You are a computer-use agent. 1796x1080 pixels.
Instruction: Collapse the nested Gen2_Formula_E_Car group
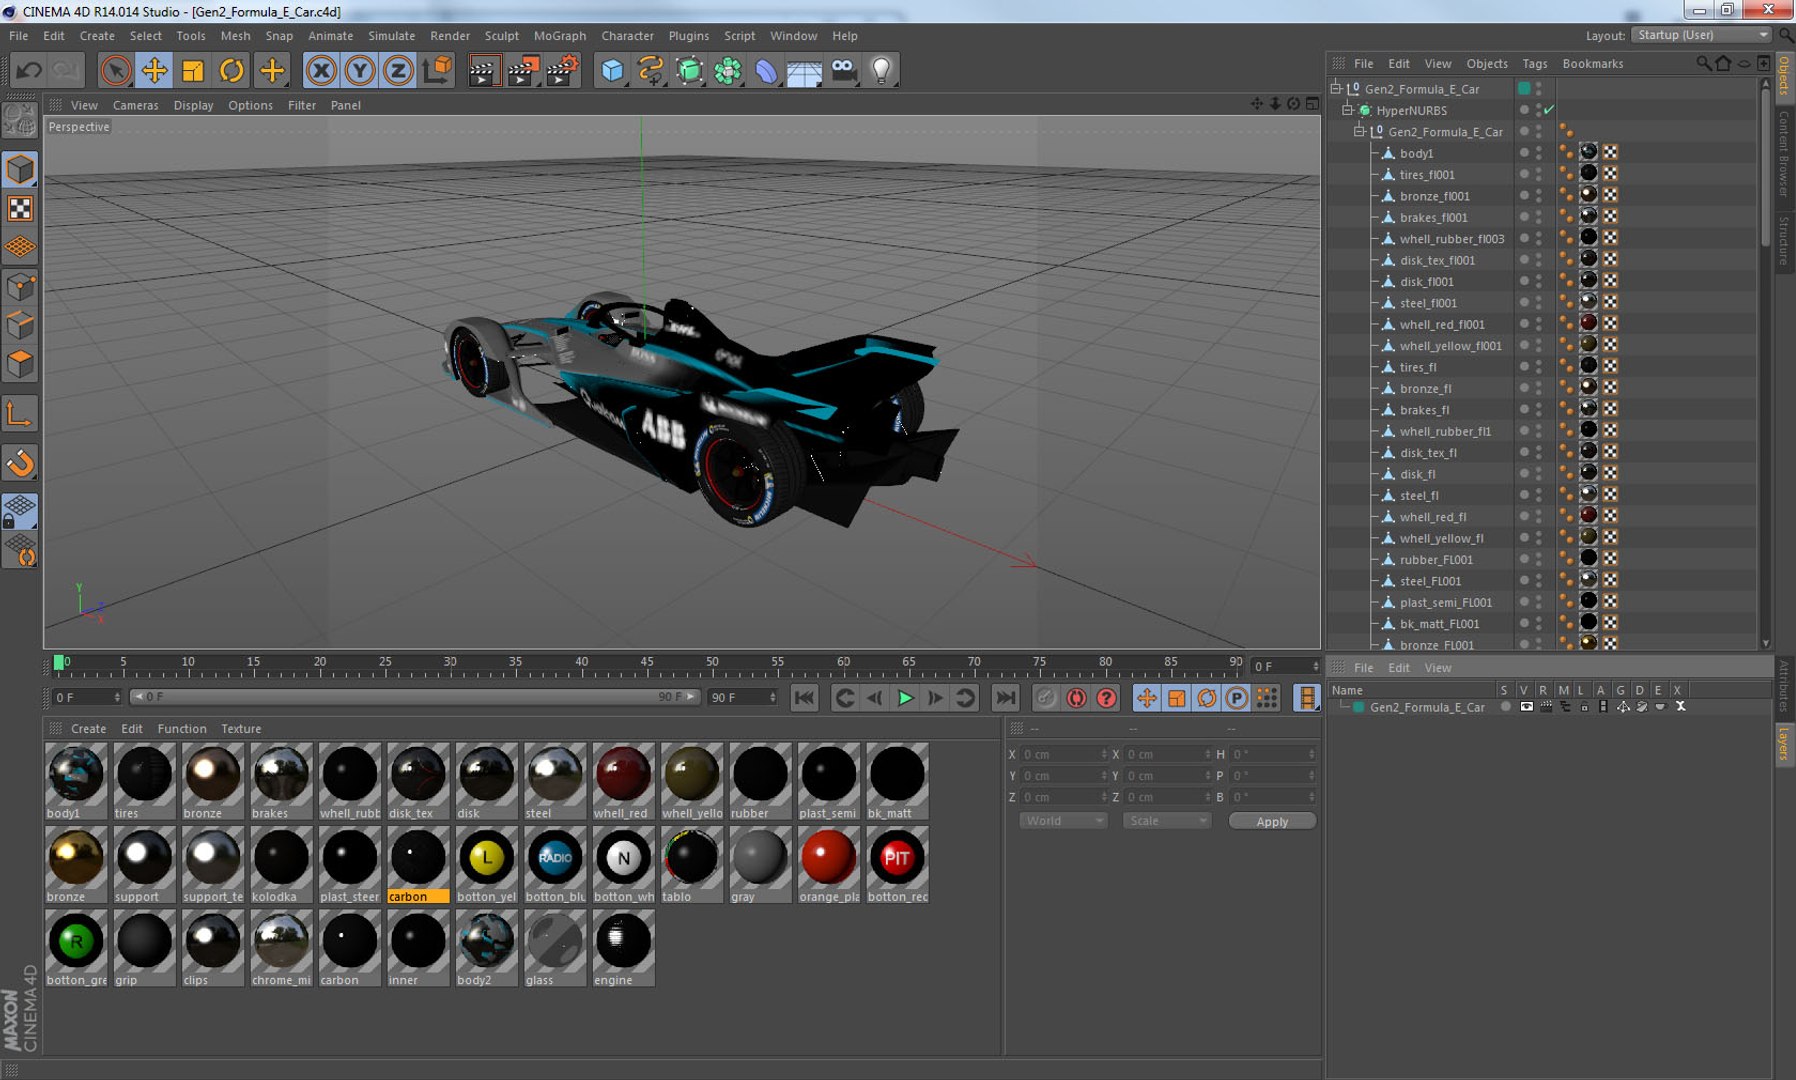(1359, 131)
